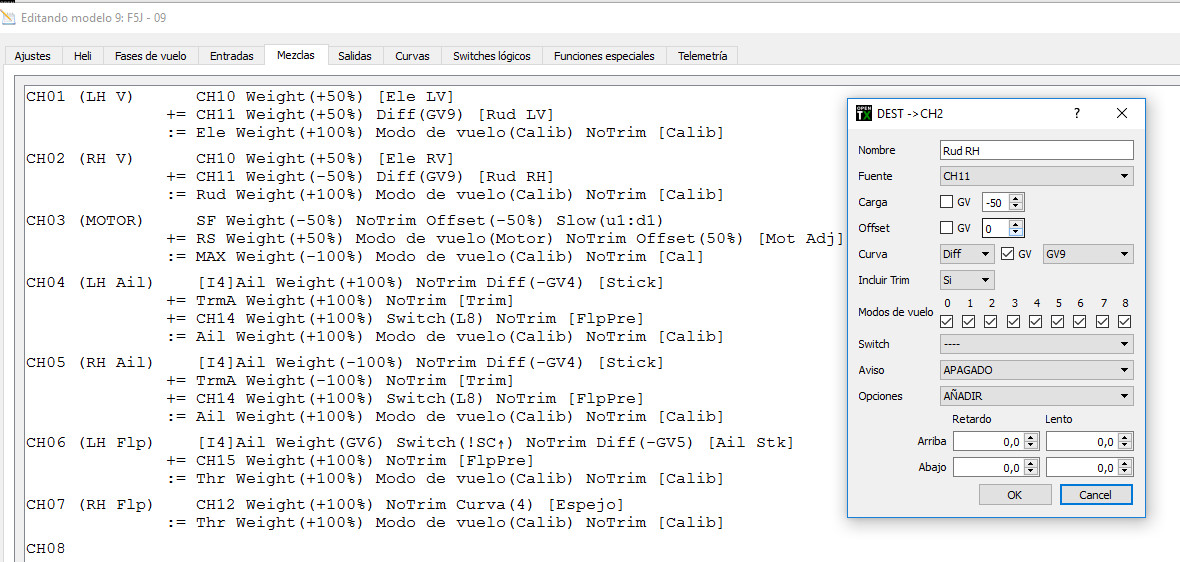The height and width of the screenshot is (562, 1180).
Task: Open the Fuente dropdown showing CH11
Action: tap(1036, 176)
